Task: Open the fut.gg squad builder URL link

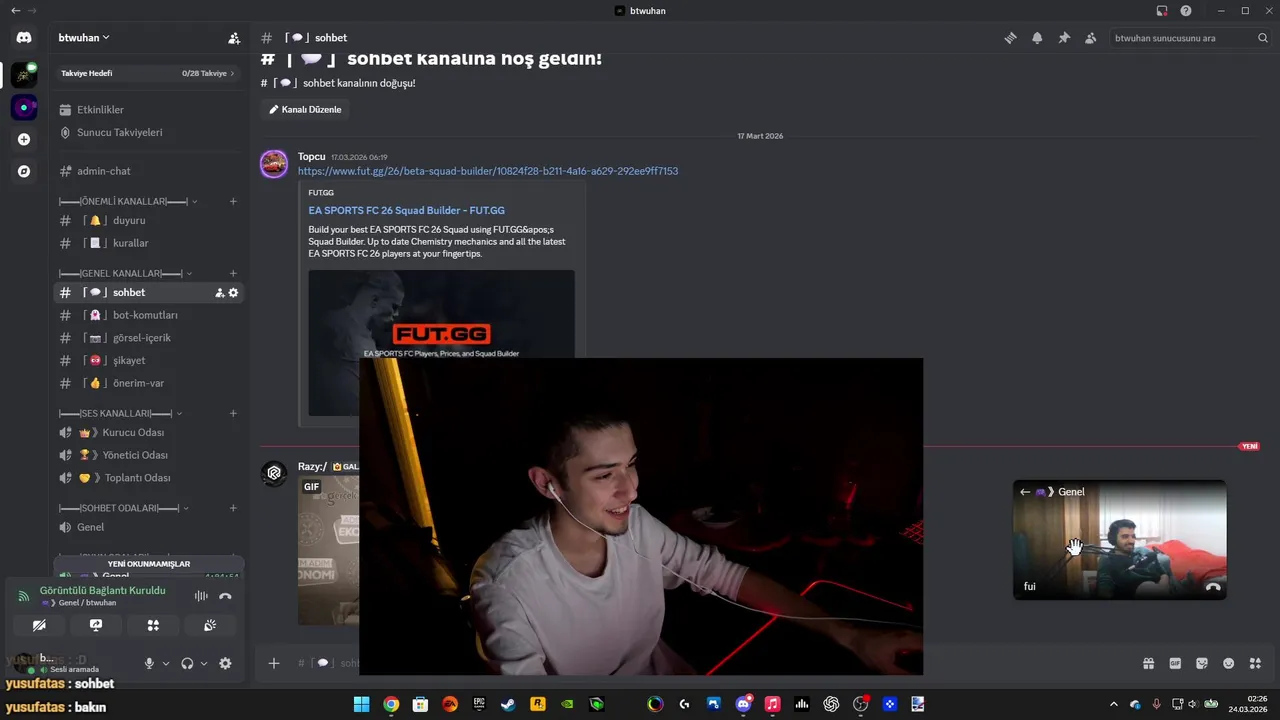Action: (x=488, y=171)
